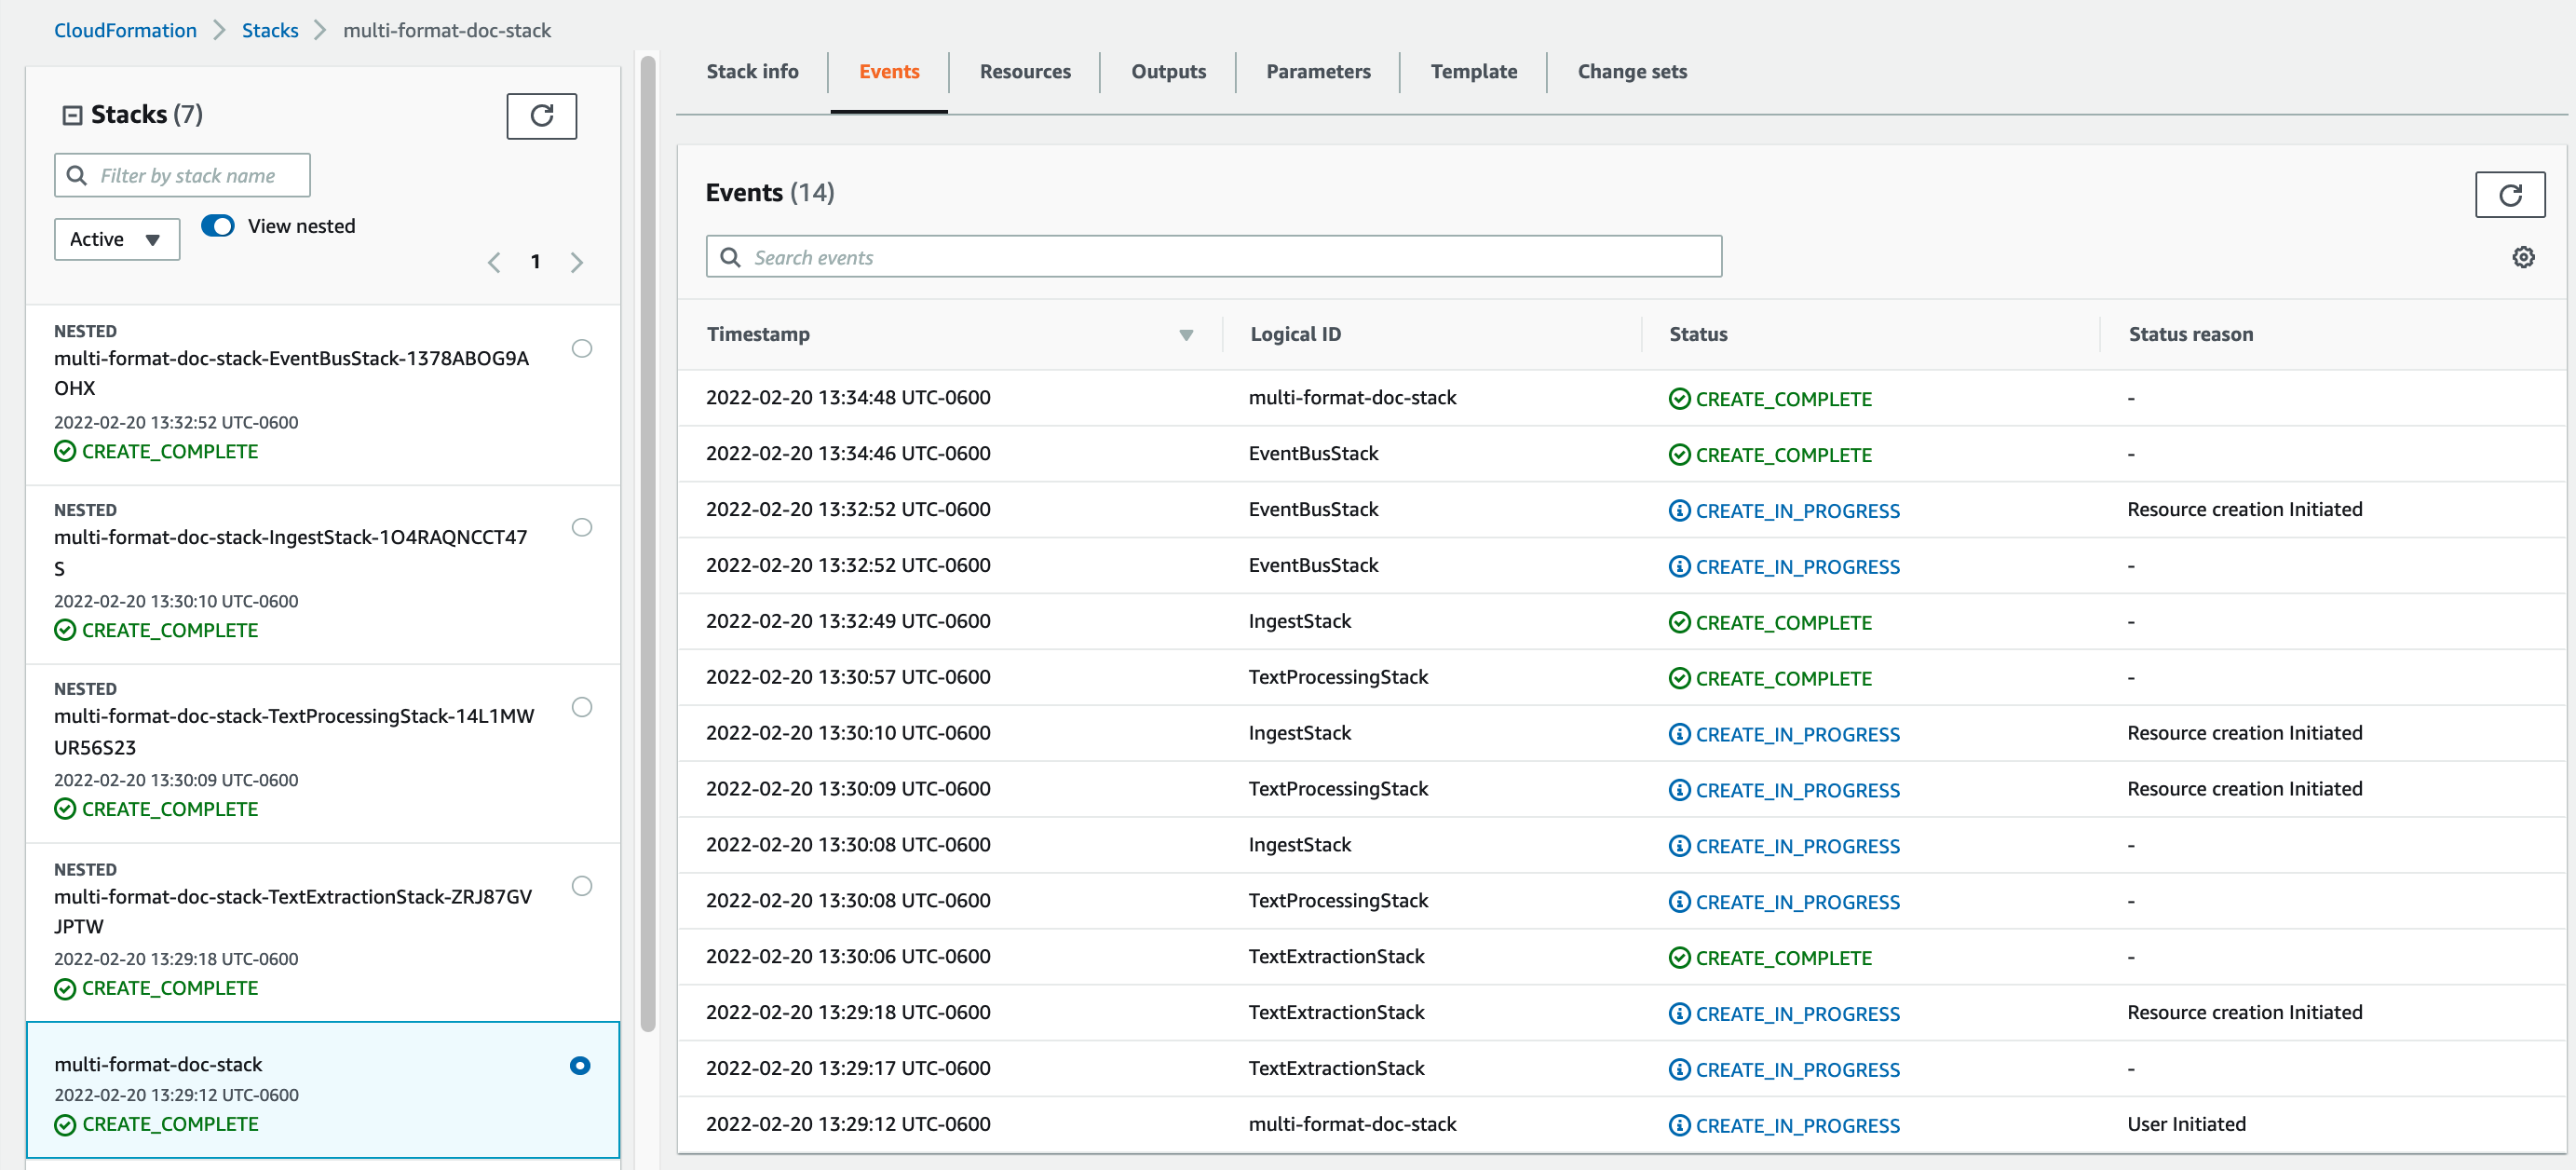Open the Change sets tab
The height and width of the screenshot is (1170, 2576).
pyautogui.click(x=1631, y=72)
